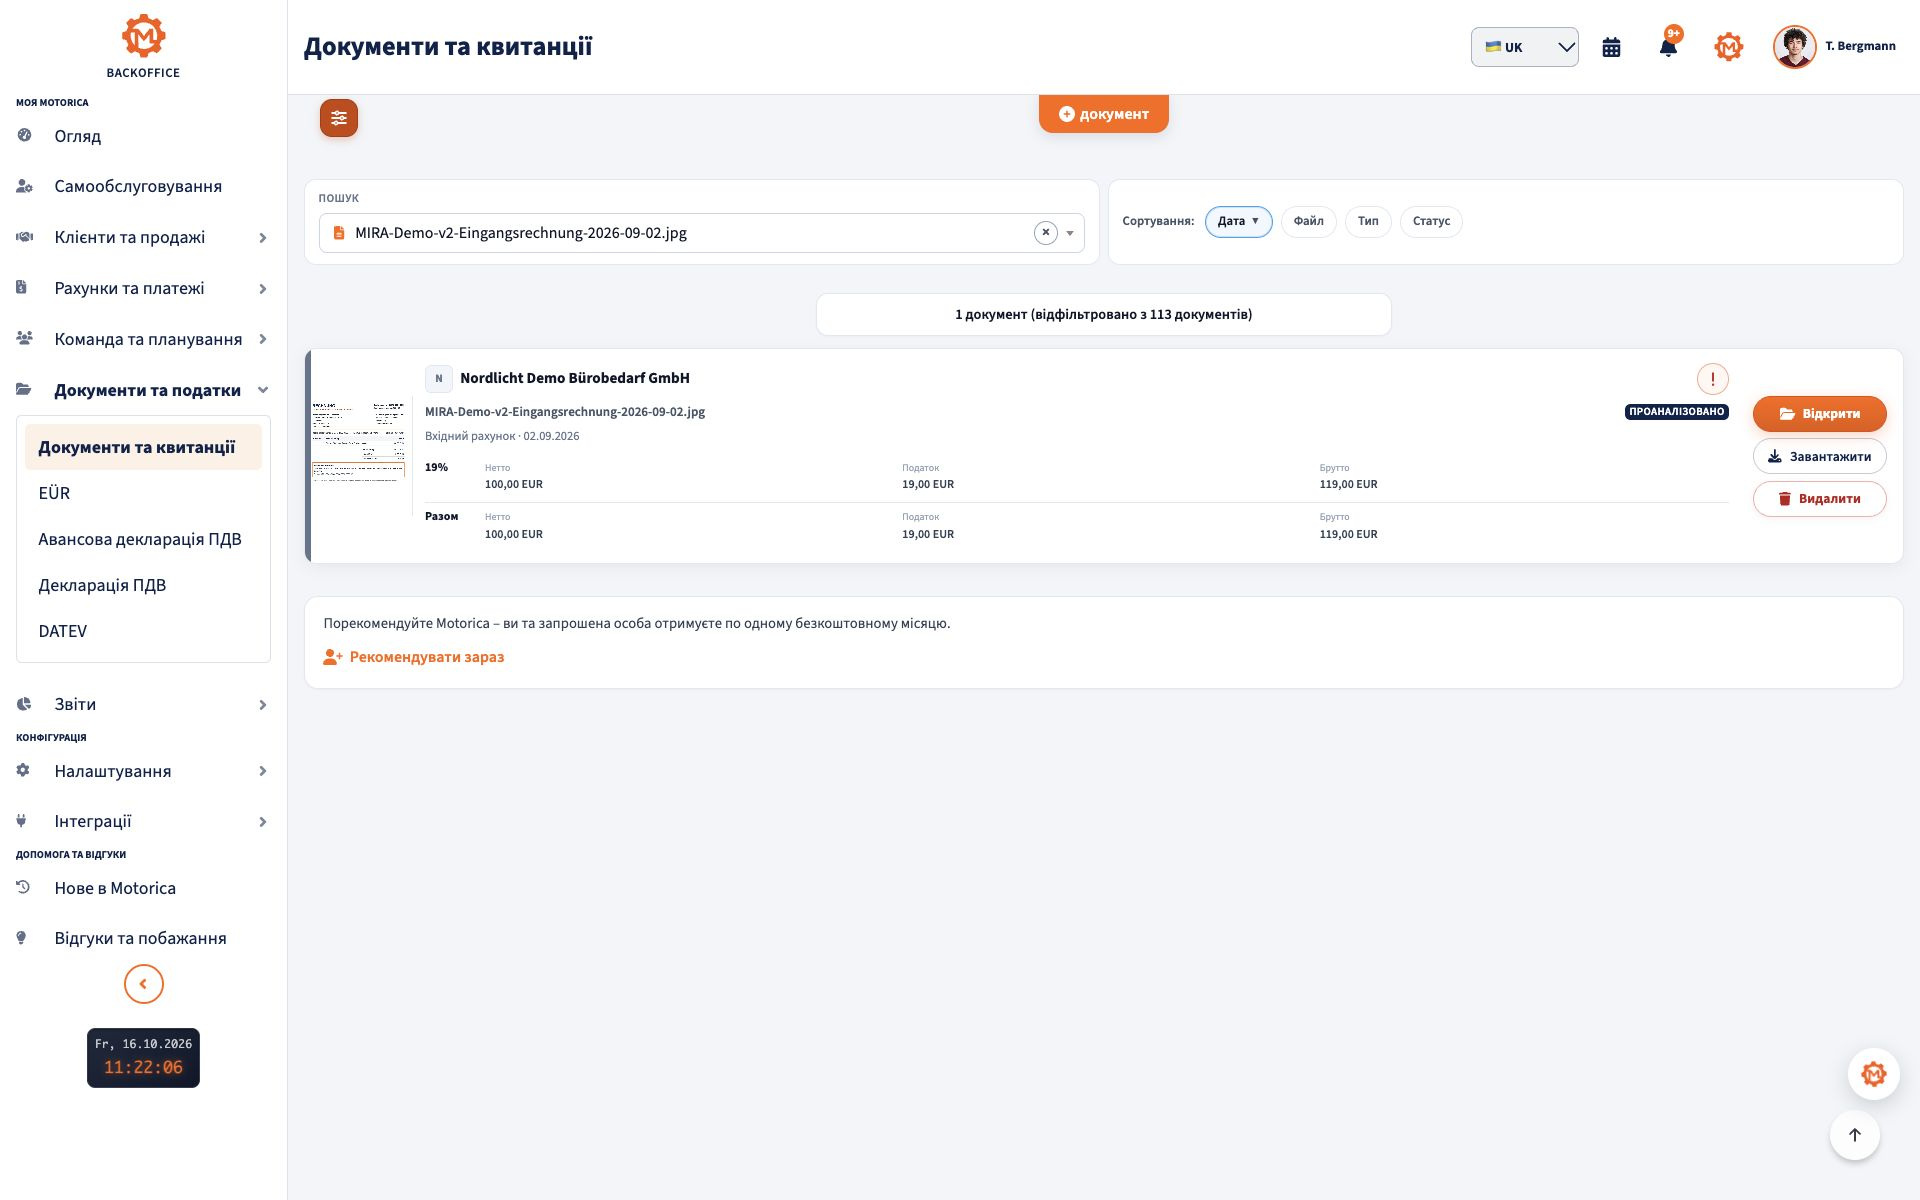This screenshot has width=1920, height=1200.
Task: Click the handshake icon for Клієнти та продажі
Action: tap(25, 237)
